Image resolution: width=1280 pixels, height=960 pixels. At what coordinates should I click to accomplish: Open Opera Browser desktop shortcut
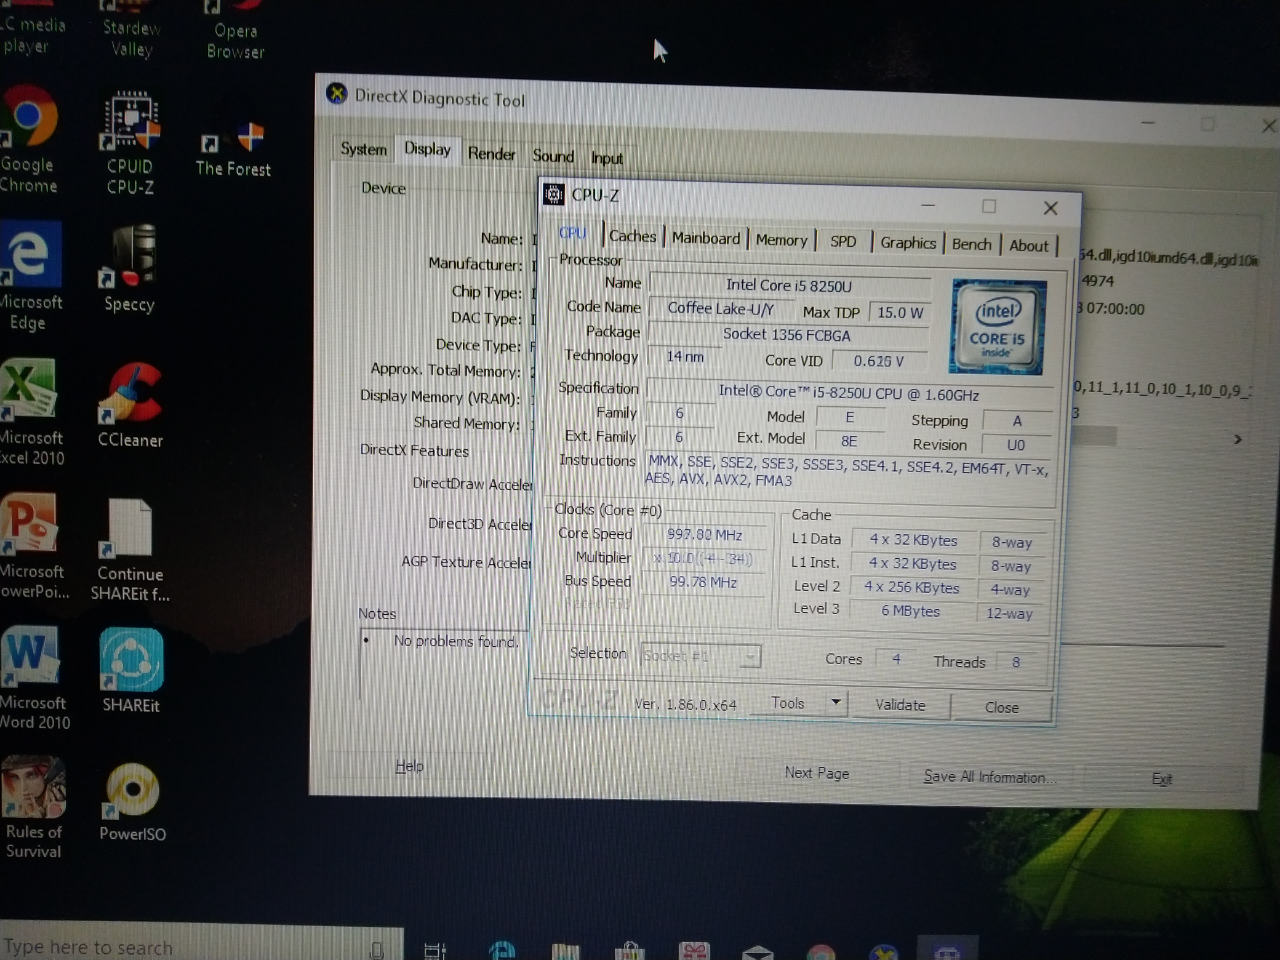(235, 32)
